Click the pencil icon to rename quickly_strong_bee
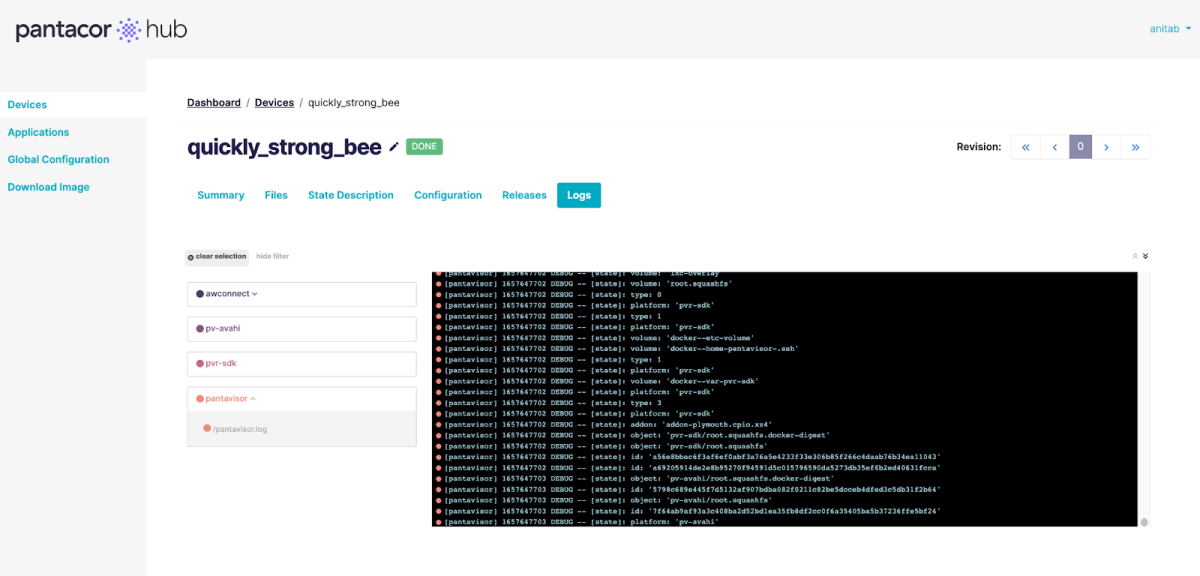The width and height of the screenshot is (1200, 576). [x=393, y=146]
